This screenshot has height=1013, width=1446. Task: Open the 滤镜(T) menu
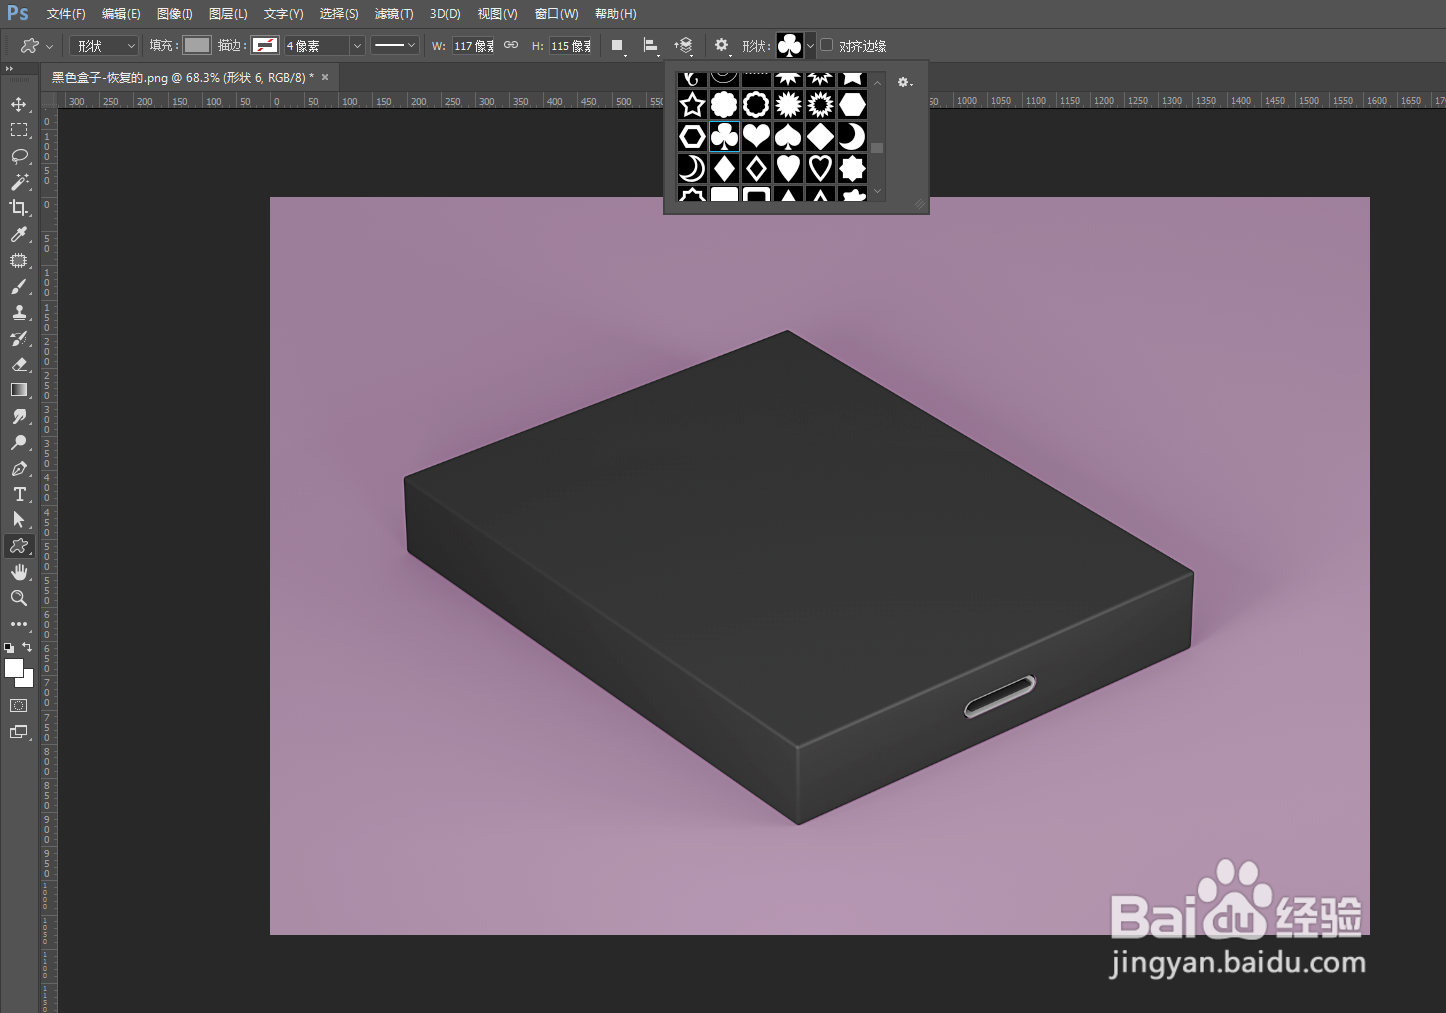point(394,14)
